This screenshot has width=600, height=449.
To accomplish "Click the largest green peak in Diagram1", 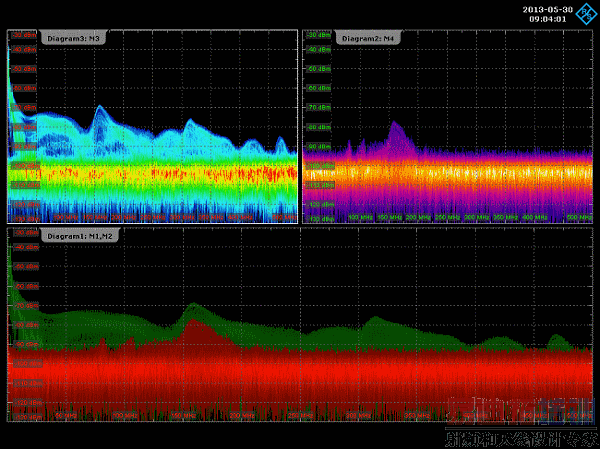I will pos(192,306).
